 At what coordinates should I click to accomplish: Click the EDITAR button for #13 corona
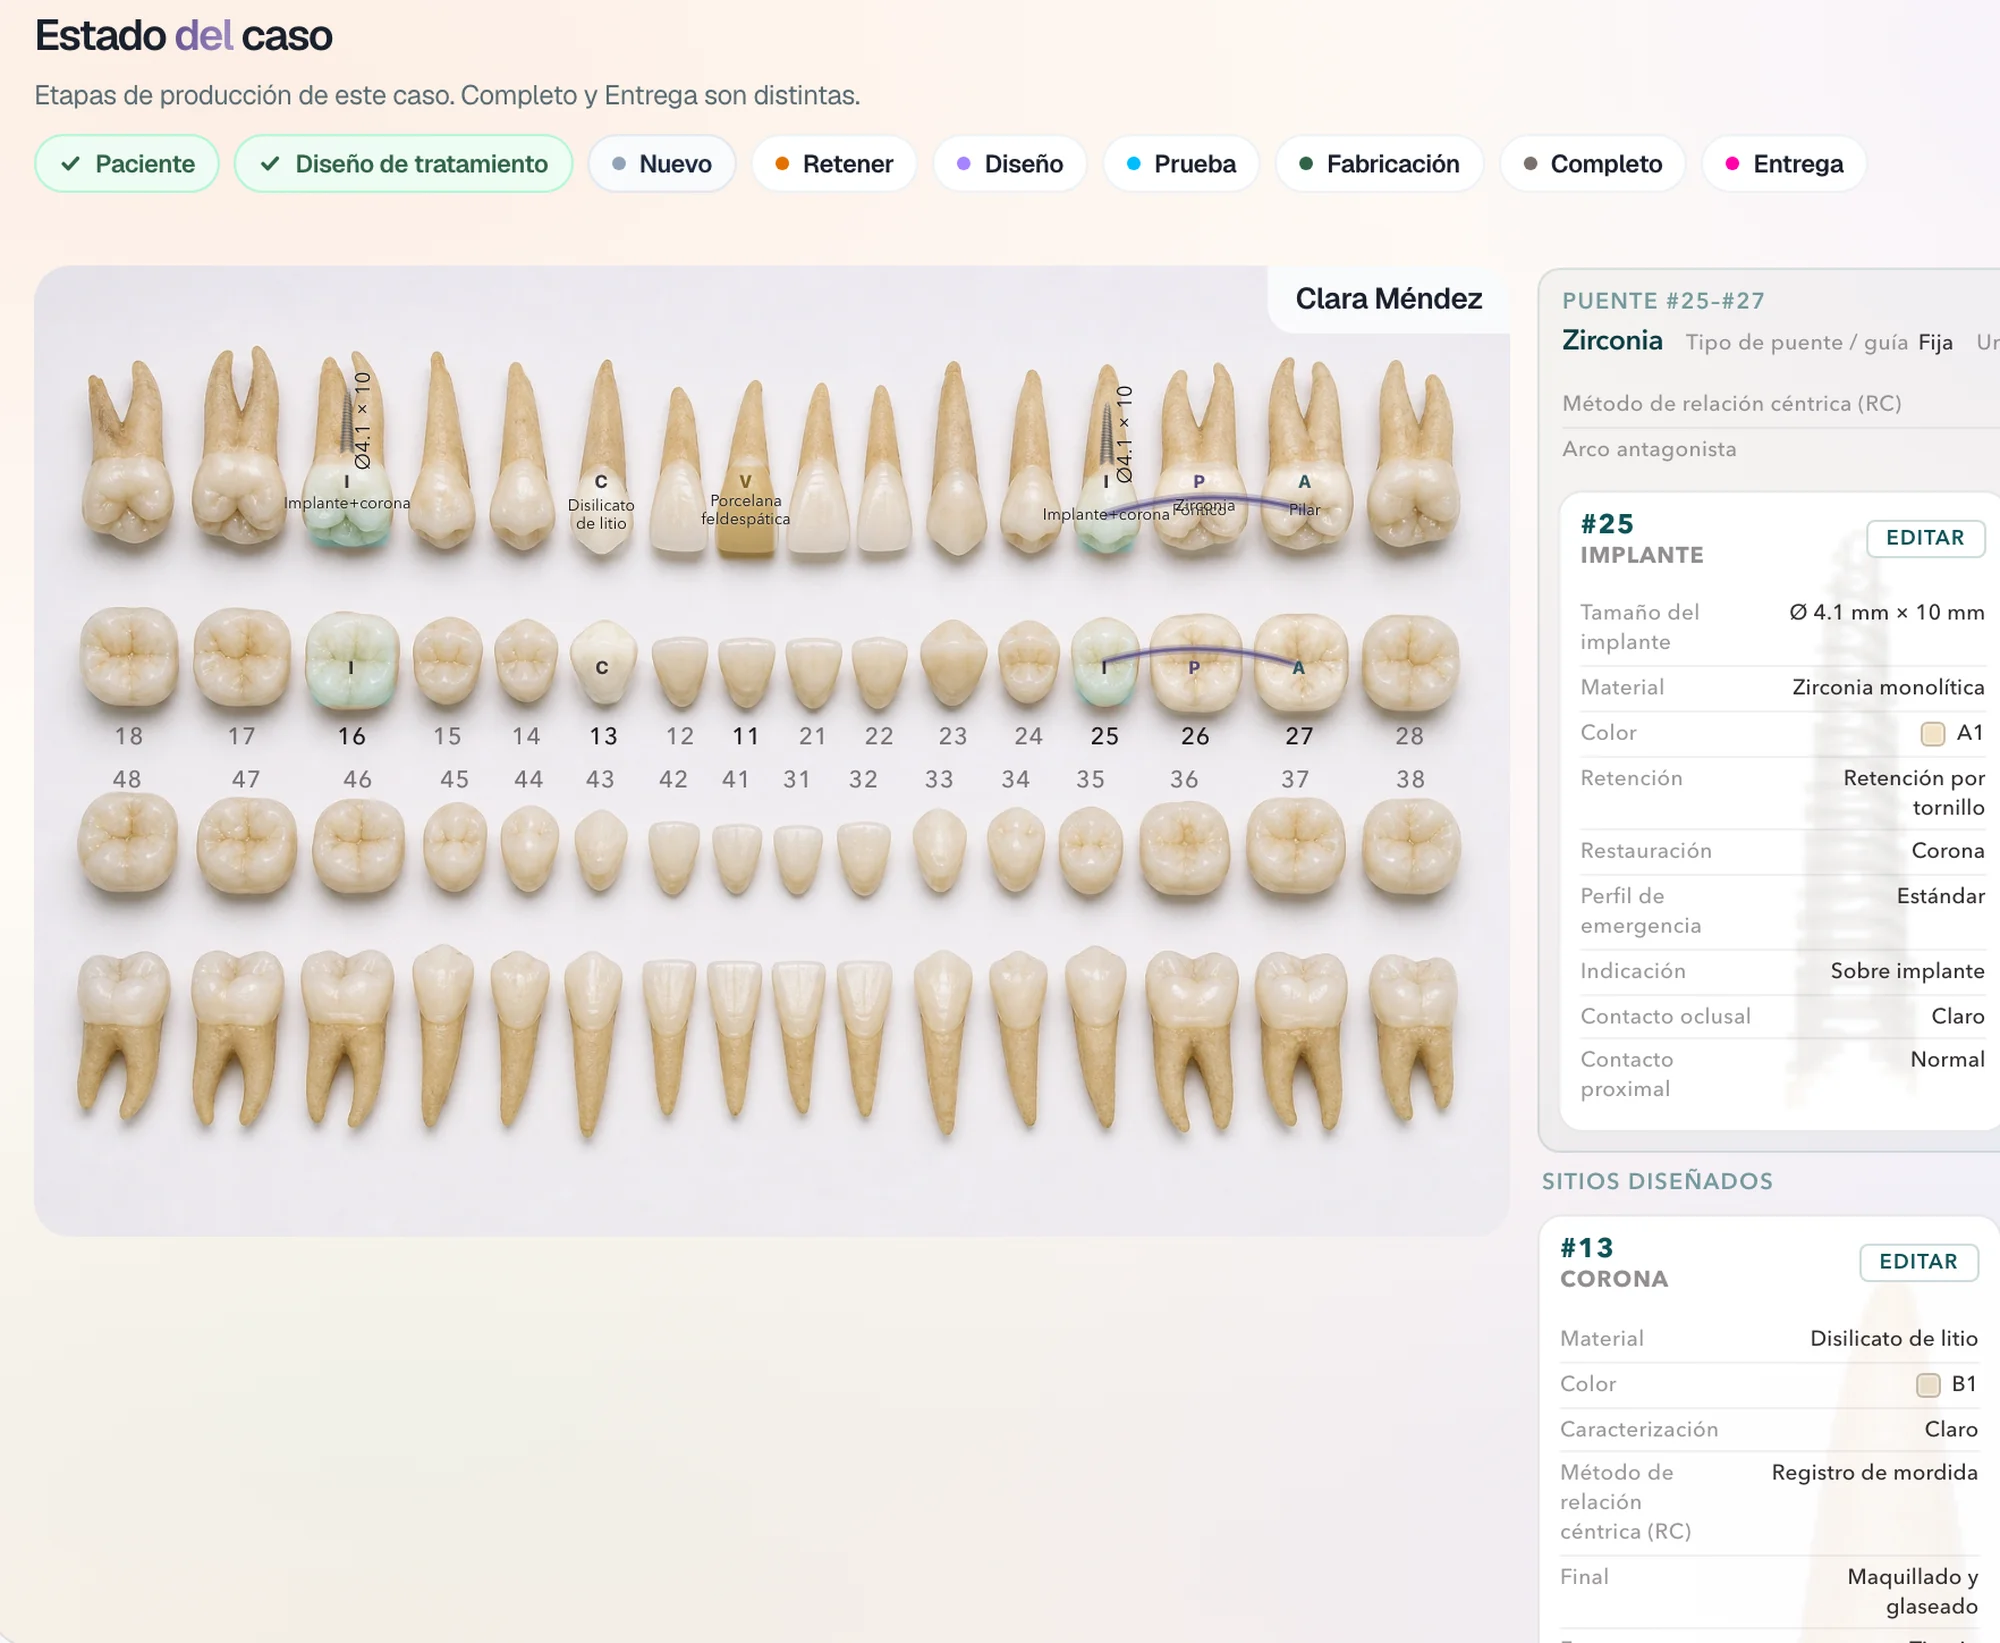point(1918,1262)
